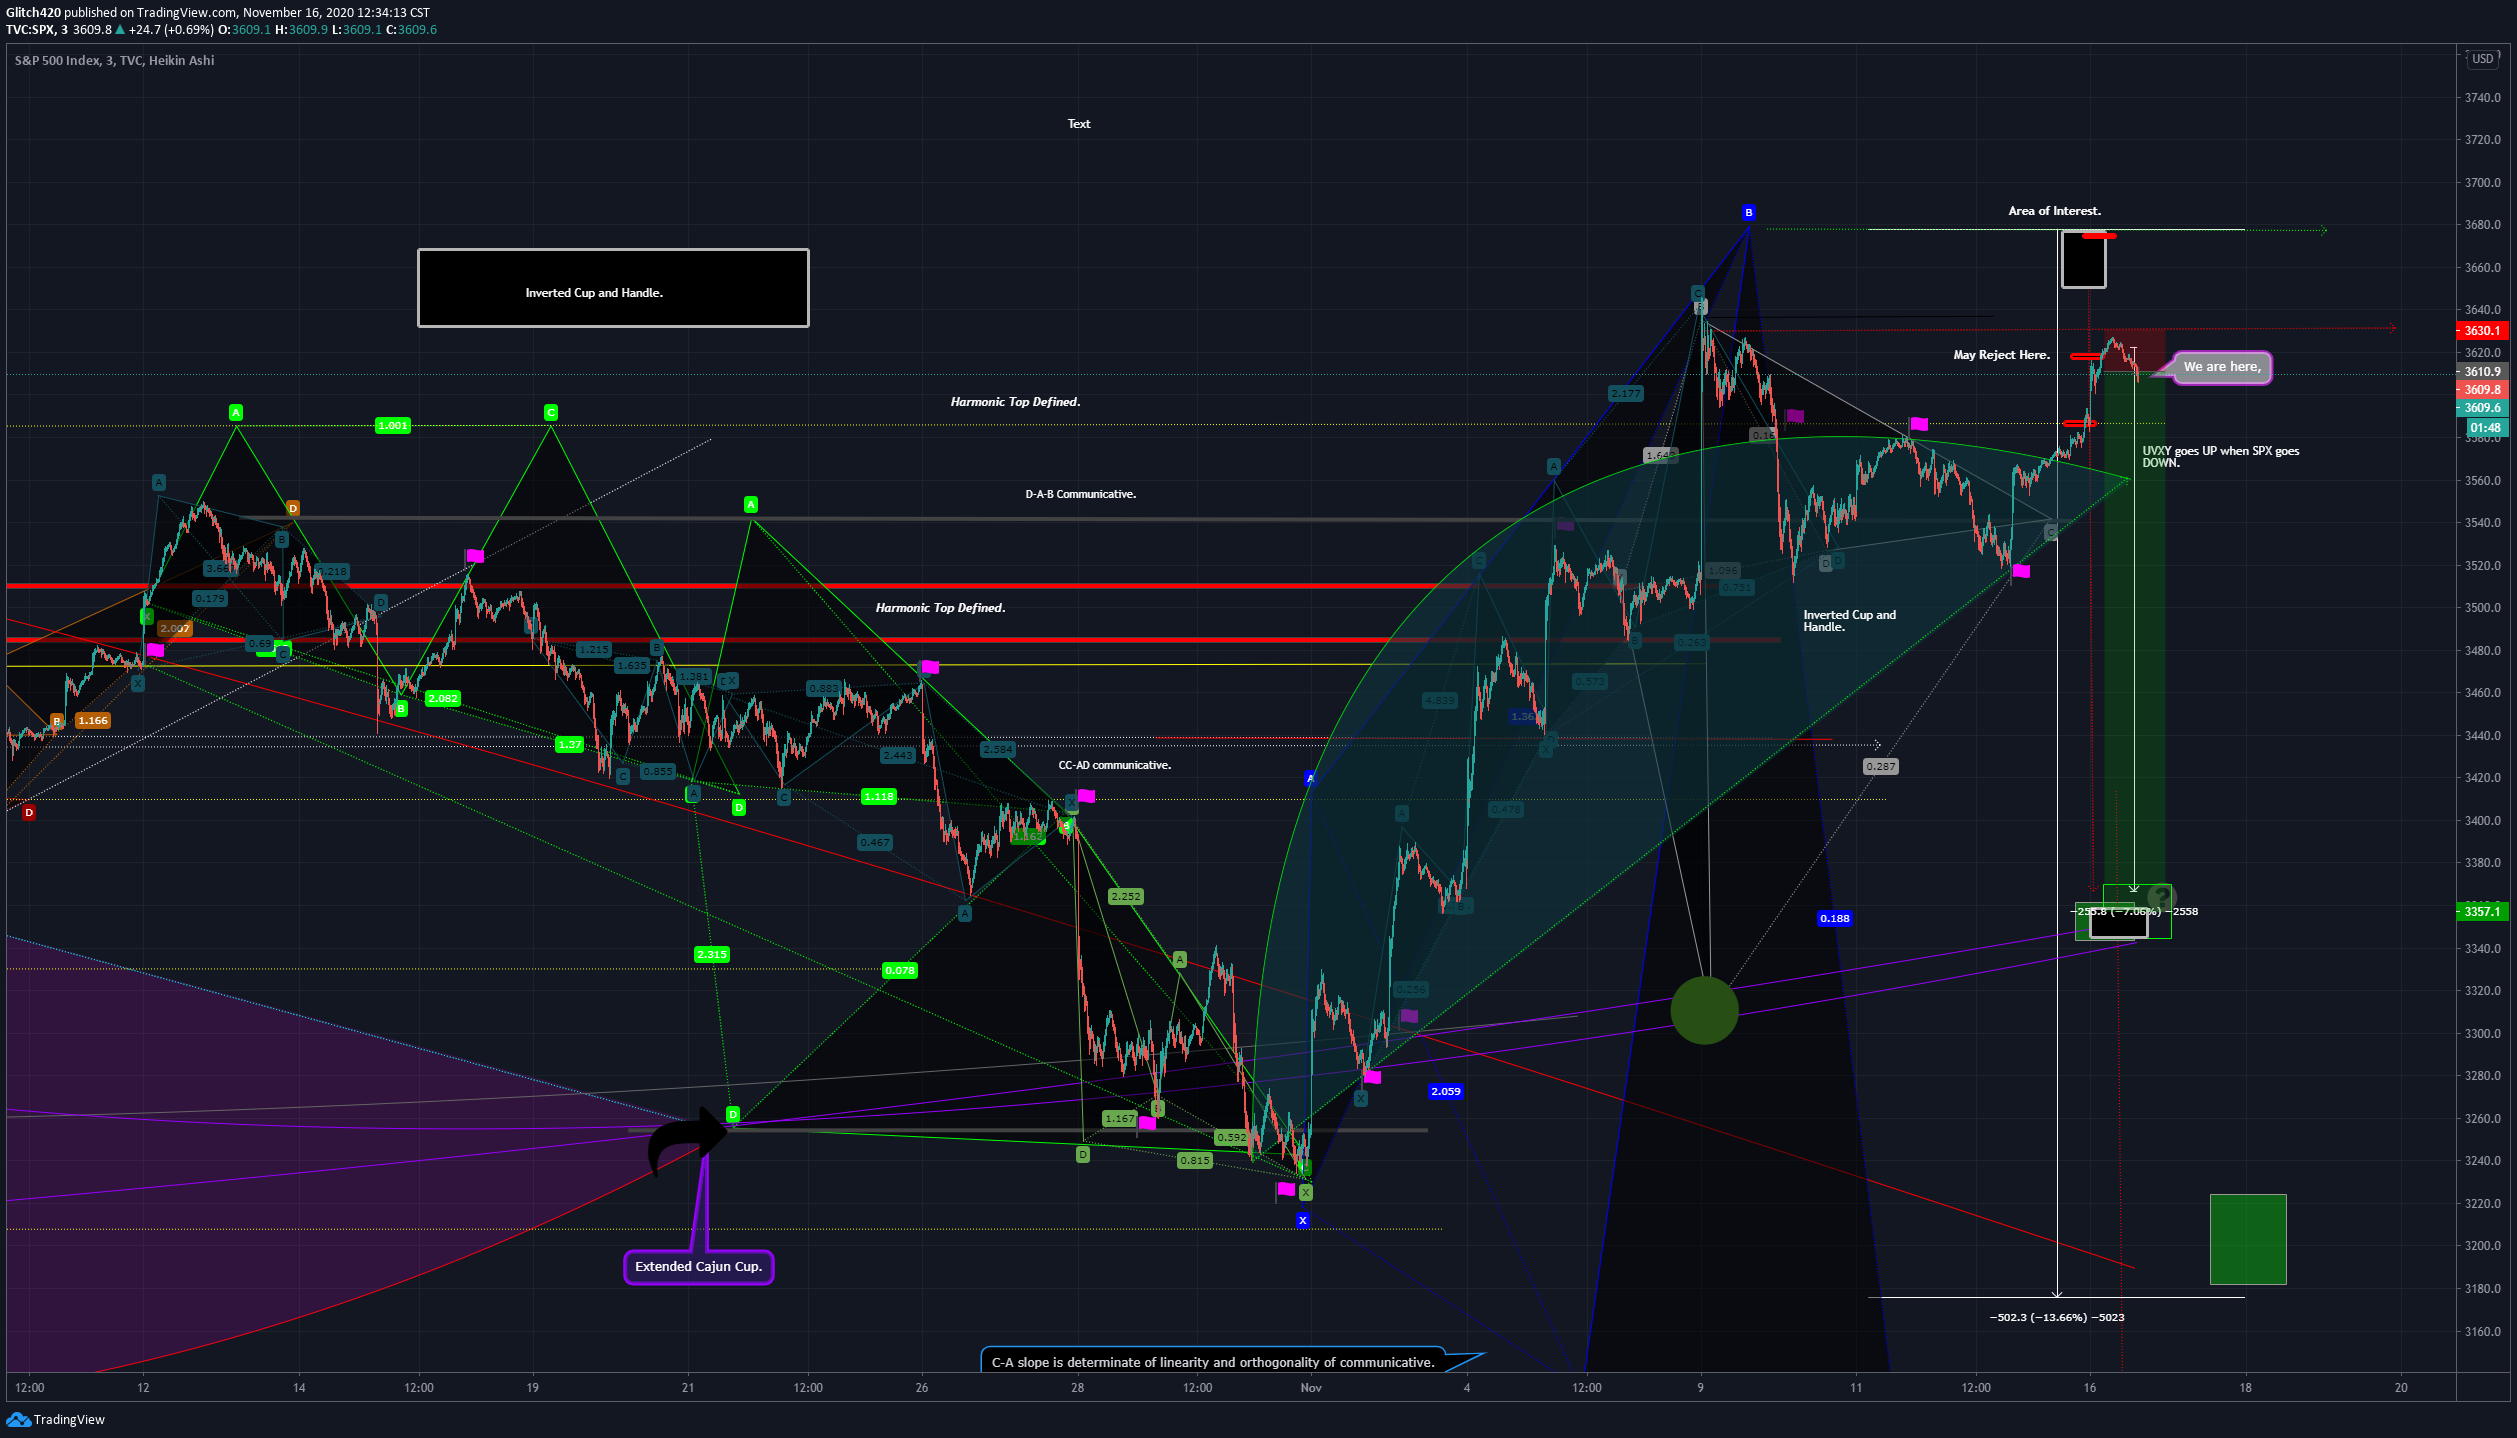The width and height of the screenshot is (2517, 1438).
Task: Click the red D point marker
Action: point(29,812)
